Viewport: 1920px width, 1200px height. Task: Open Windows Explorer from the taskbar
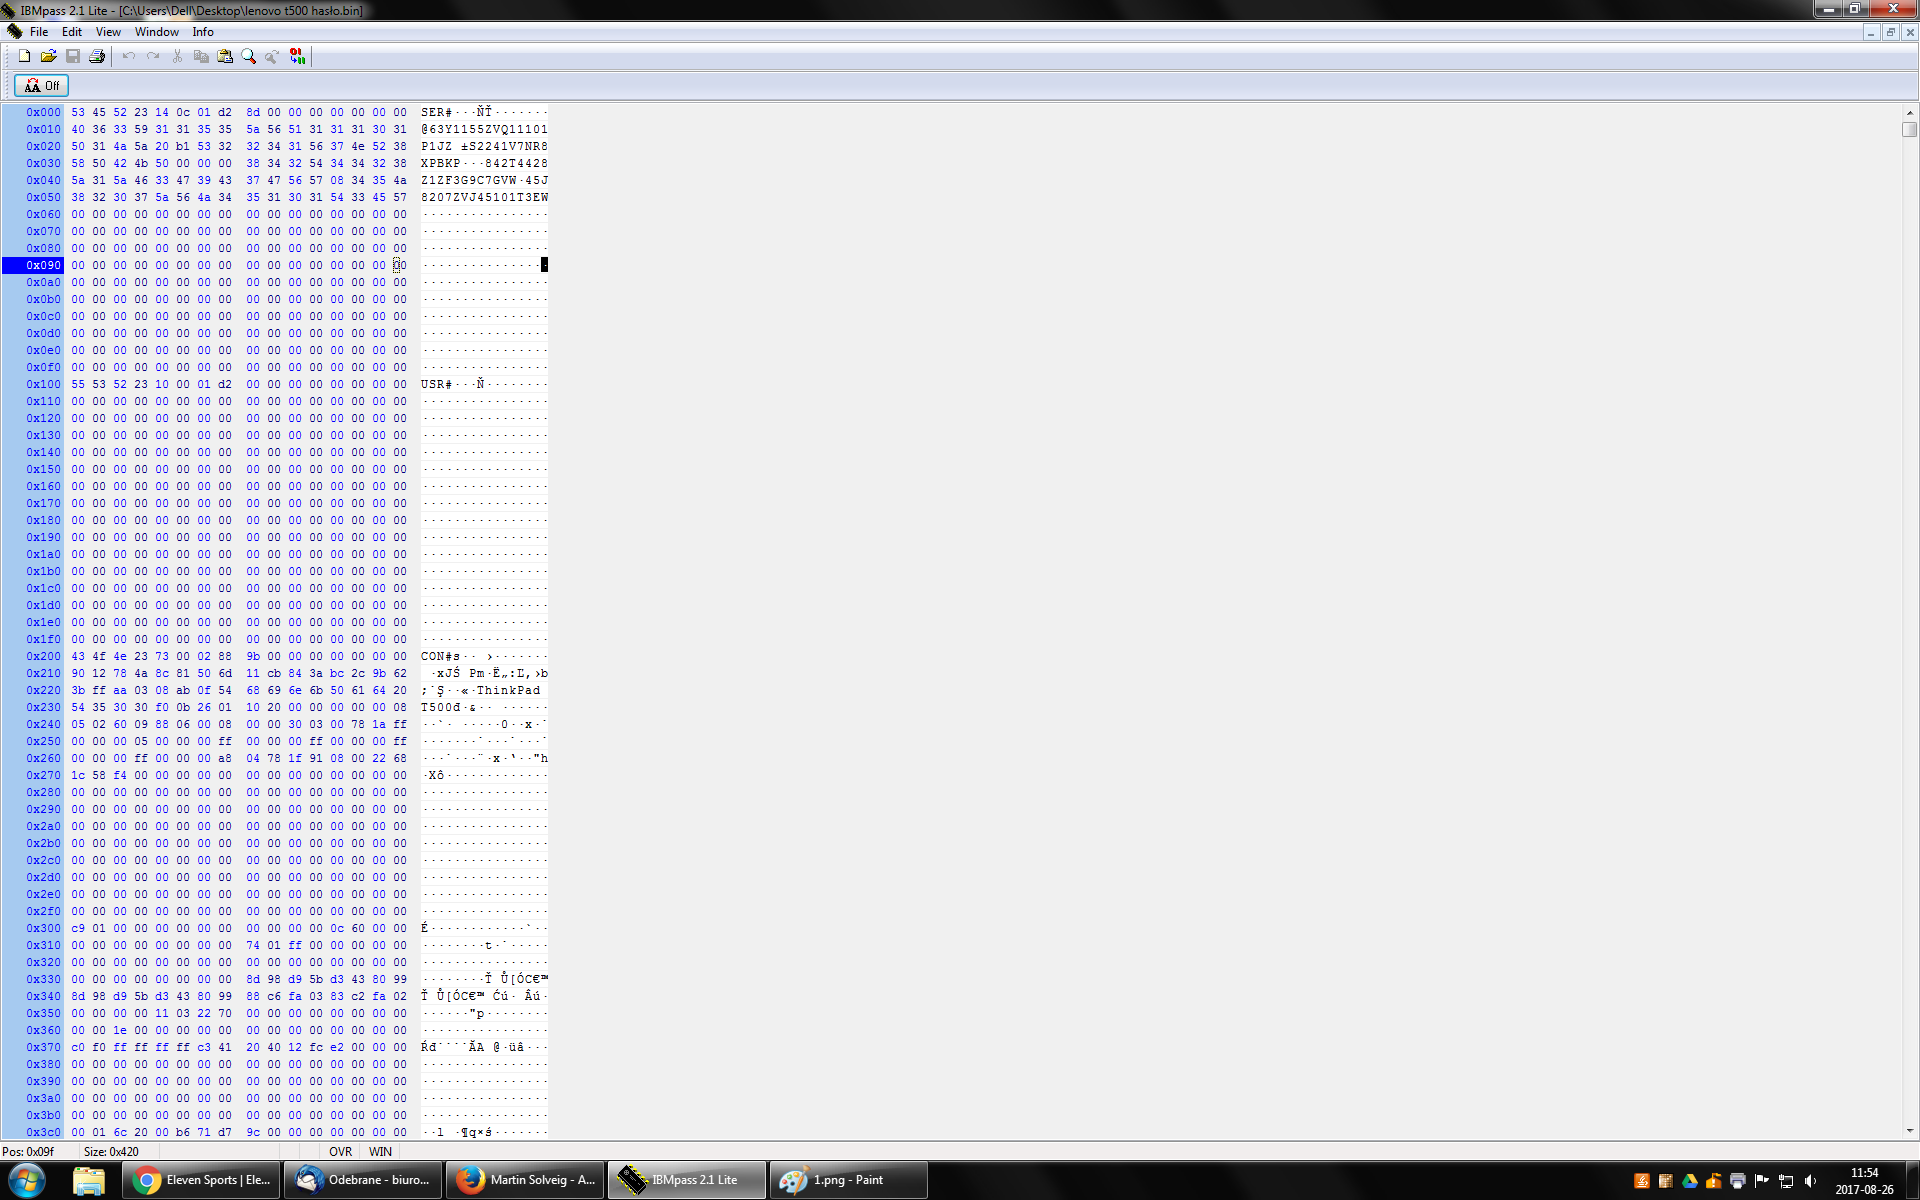(x=89, y=1180)
